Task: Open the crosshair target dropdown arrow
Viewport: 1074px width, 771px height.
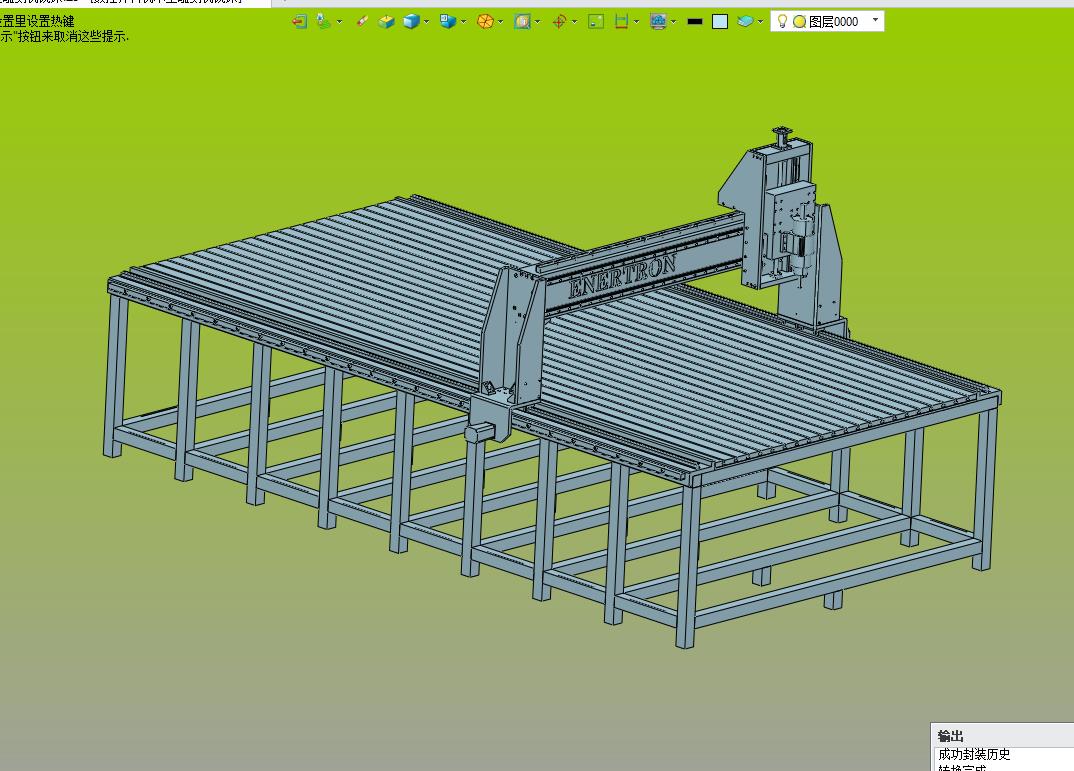Action: click(x=575, y=22)
